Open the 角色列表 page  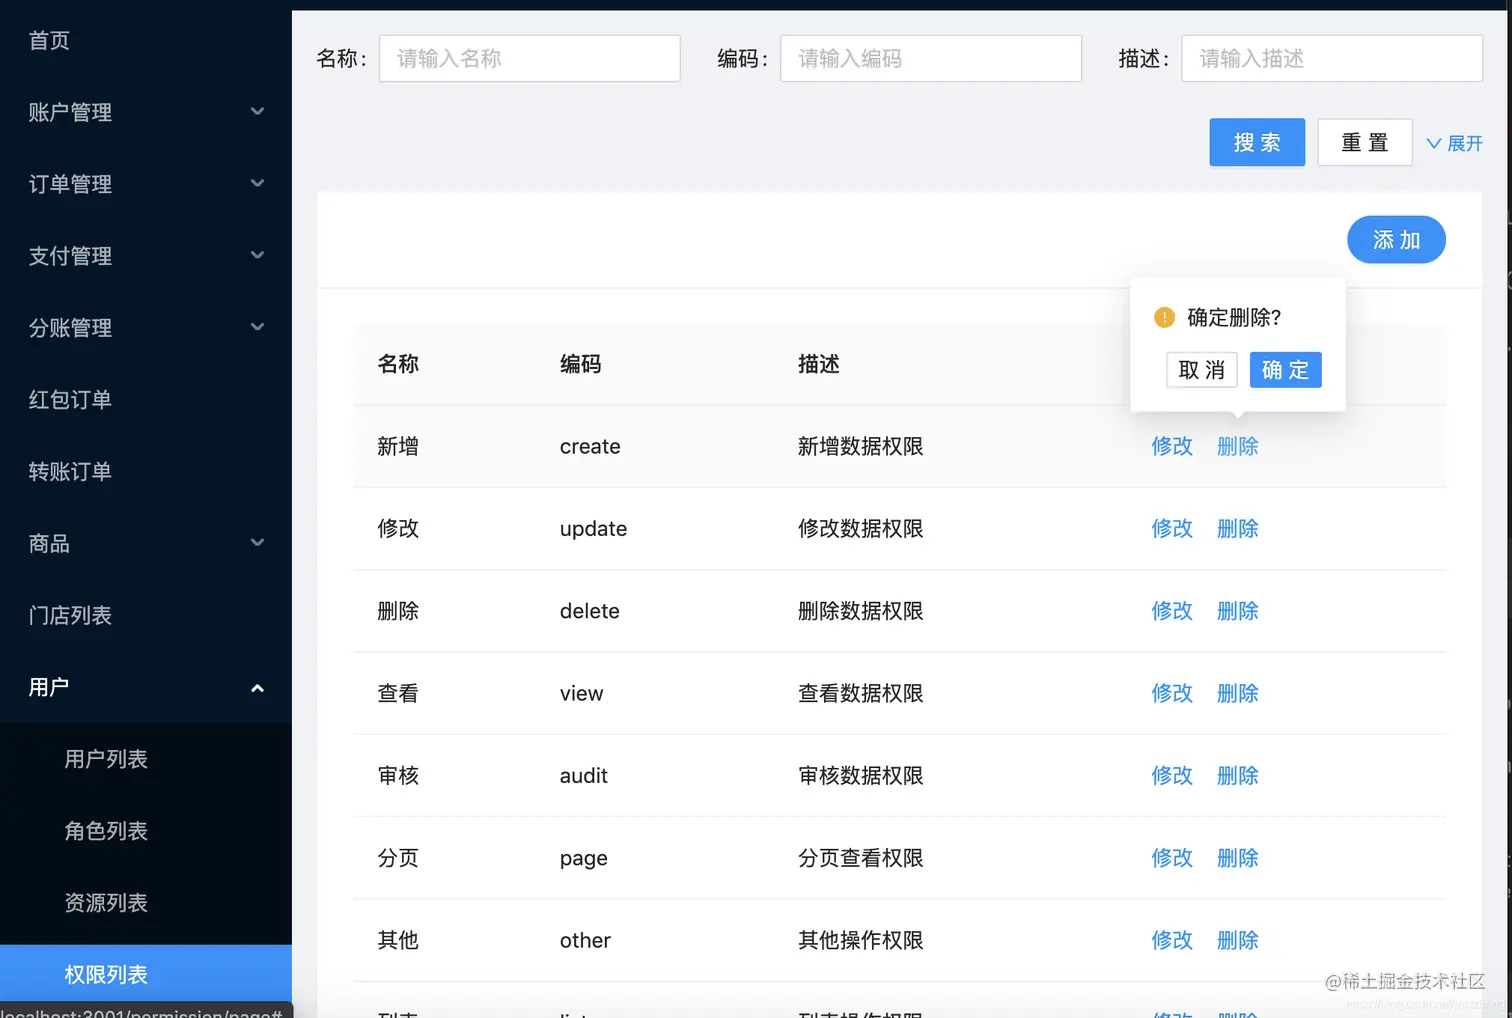(106, 831)
